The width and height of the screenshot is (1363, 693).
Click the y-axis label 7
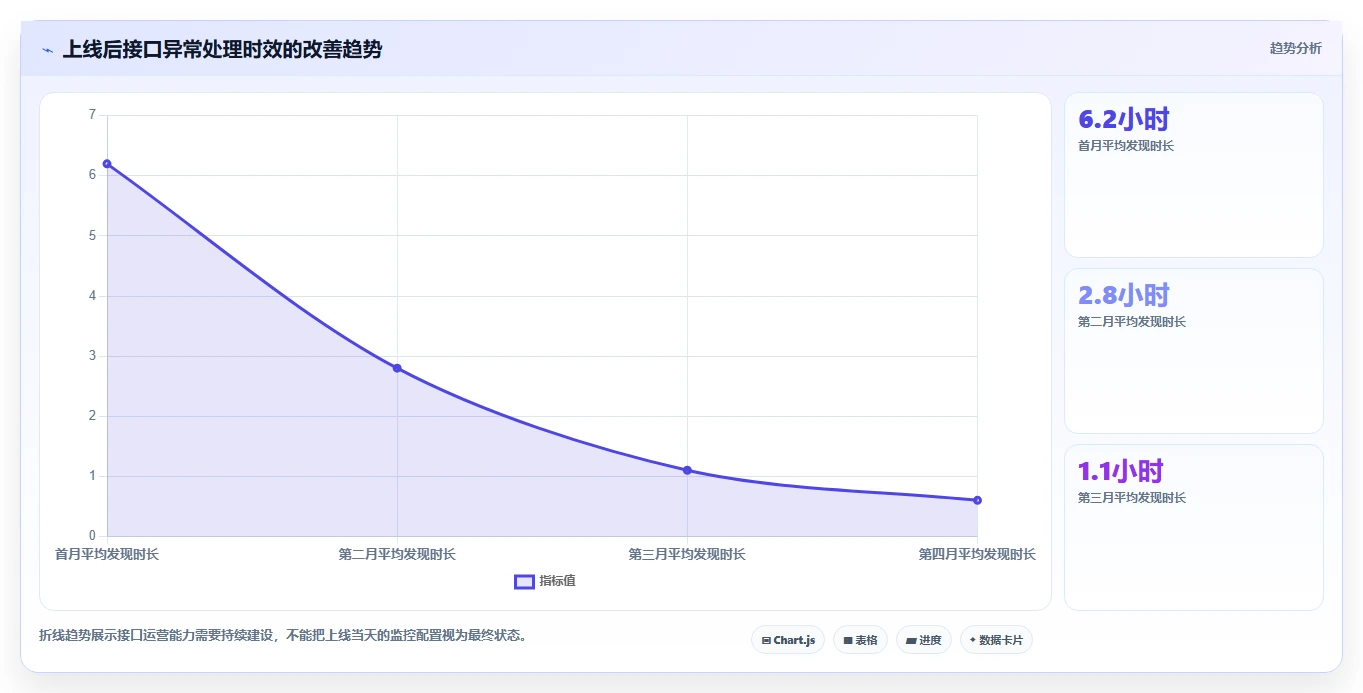click(92, 115)
